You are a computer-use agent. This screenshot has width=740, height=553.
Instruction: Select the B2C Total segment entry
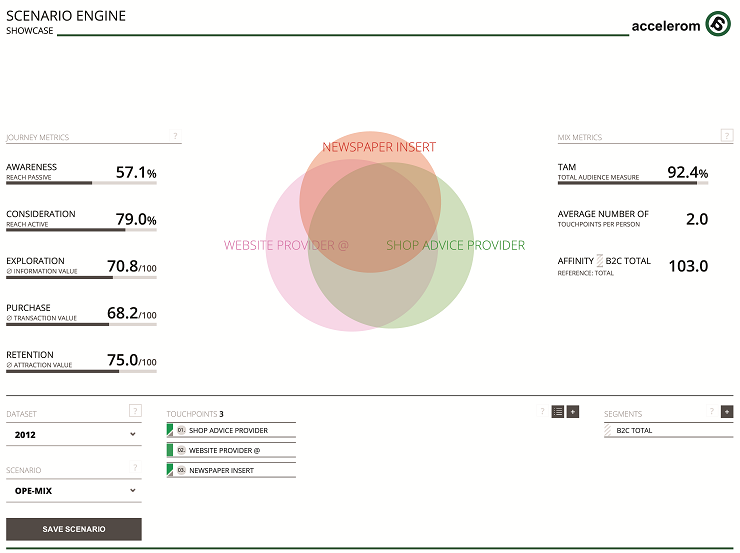(x=668, y=431)
